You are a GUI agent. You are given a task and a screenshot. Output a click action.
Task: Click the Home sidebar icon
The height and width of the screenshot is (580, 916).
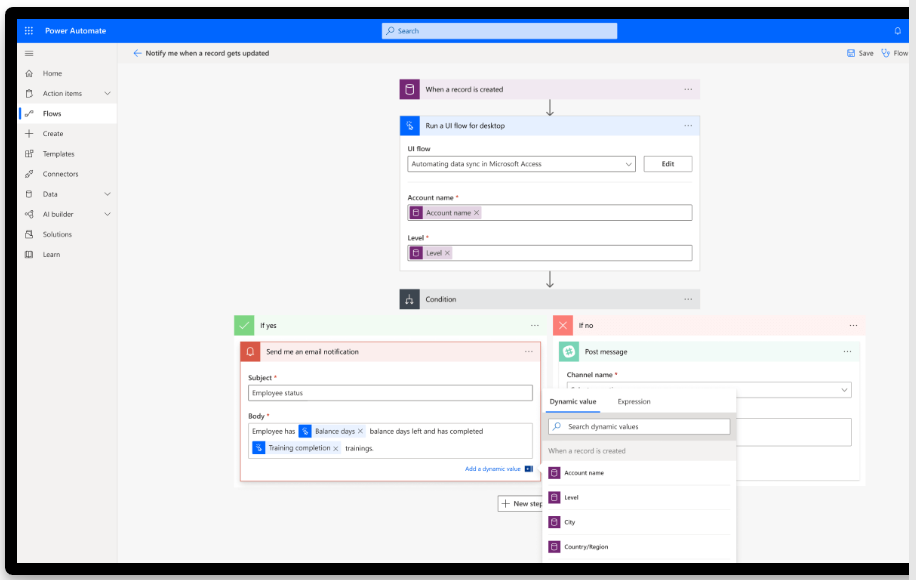point(29,74)
